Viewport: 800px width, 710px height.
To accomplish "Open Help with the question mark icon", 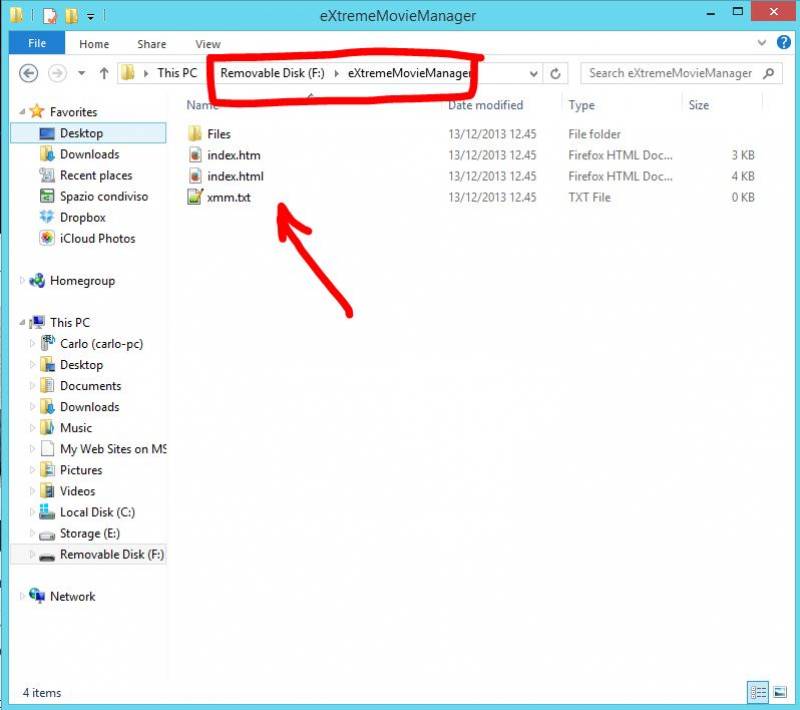I will pos(784,42).
